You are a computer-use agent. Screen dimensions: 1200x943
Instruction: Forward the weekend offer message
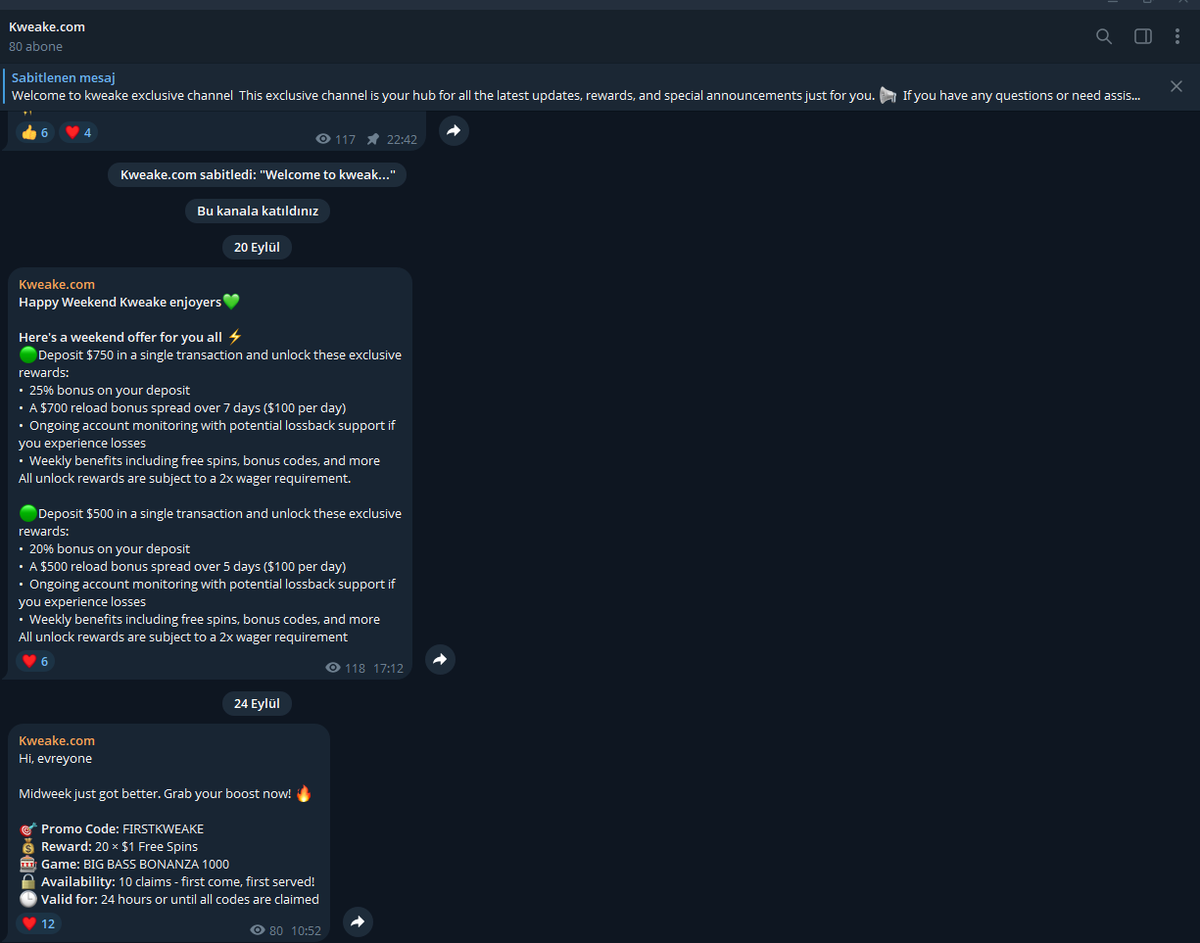coord(440,659)
